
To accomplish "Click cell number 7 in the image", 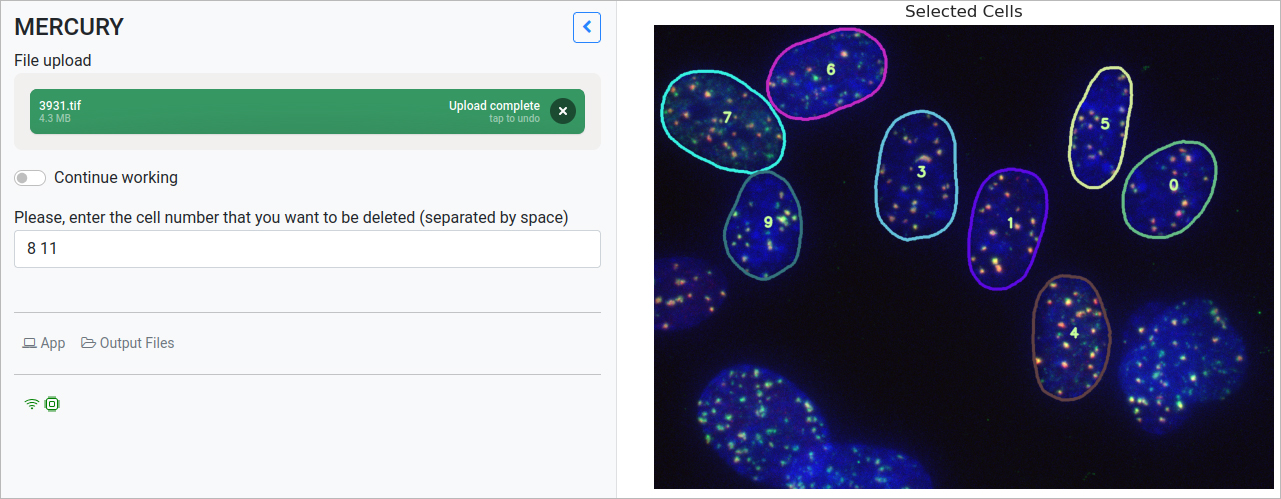I will click(727, 118).
